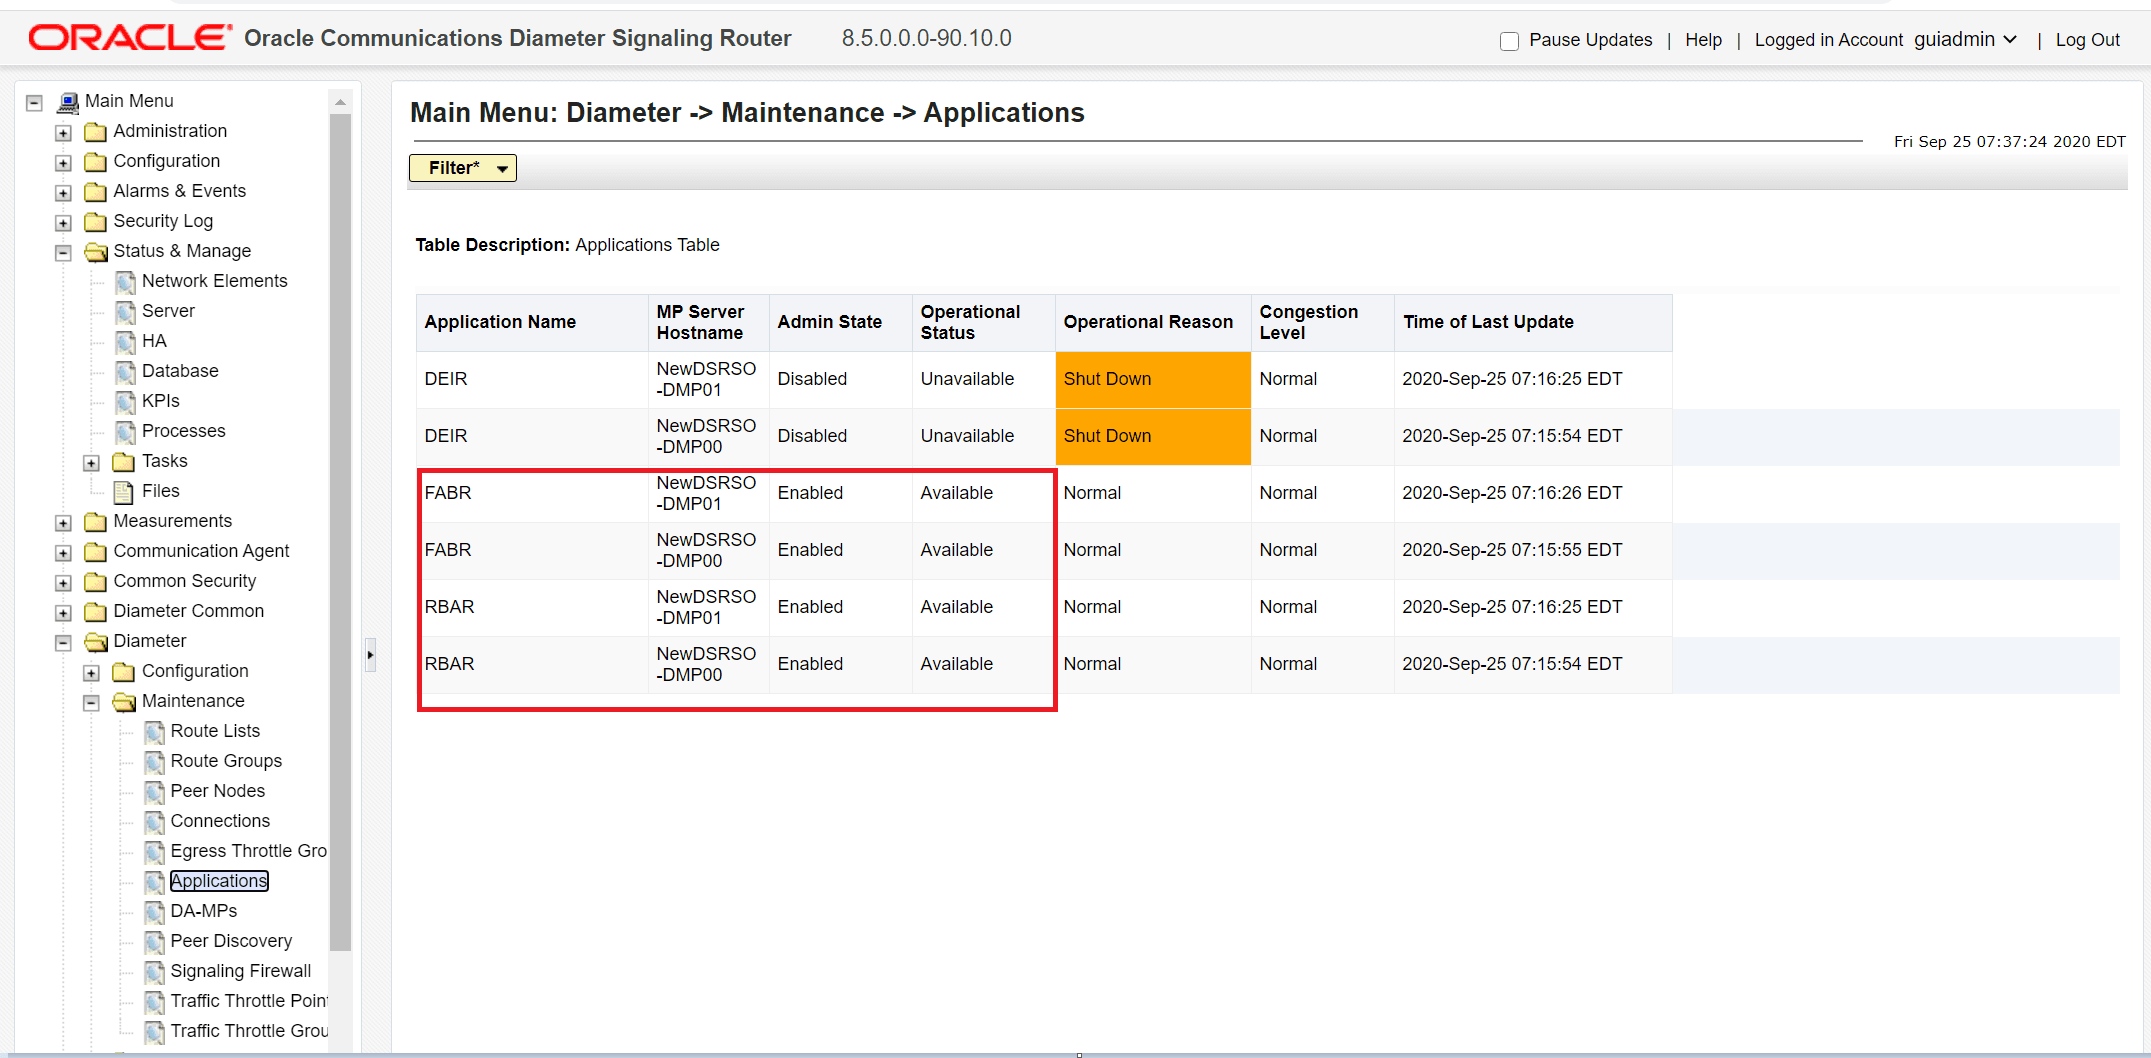This screenshot has width=2151, height=1058.
Task: Enable the Pause Updates checkbox
Action: point(1509,41)
